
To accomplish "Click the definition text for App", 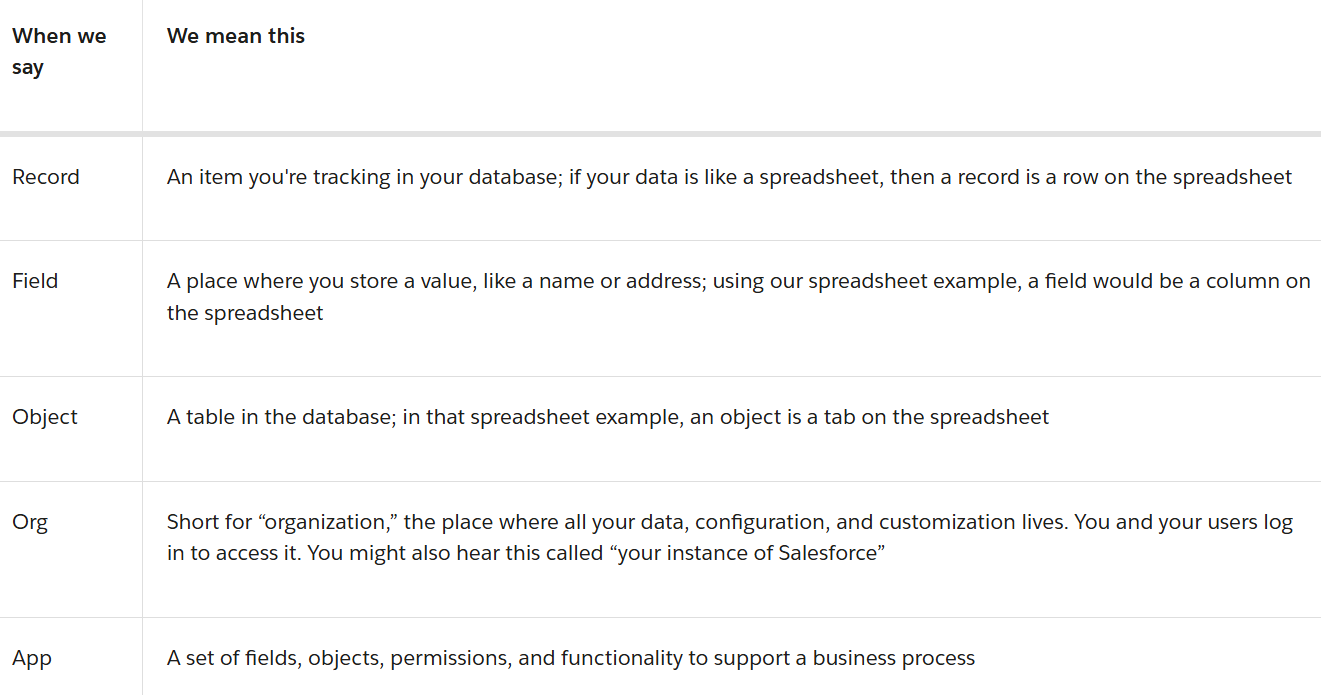I will click(x=570, y=658).
